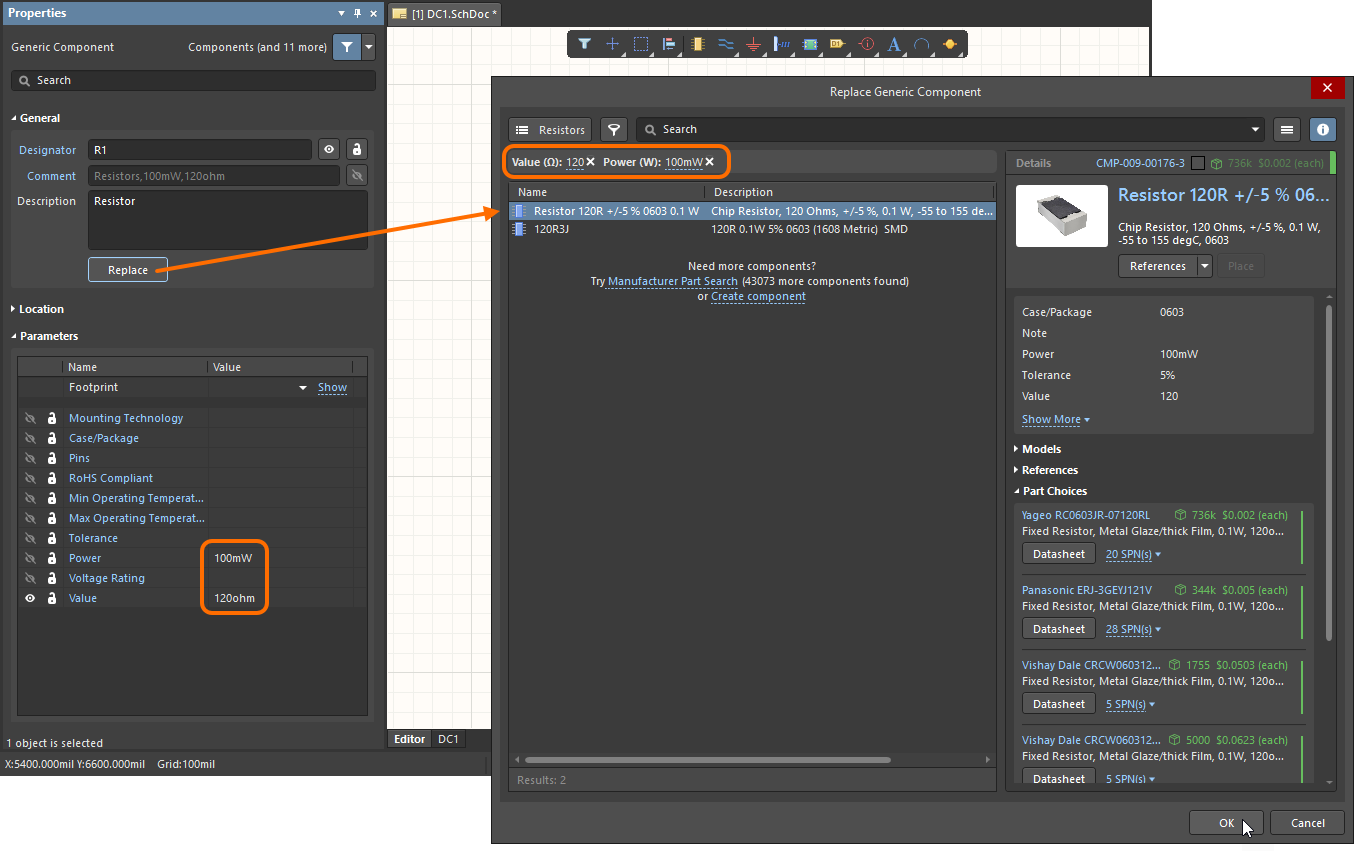
Task: Open the Manufacturer Part Search link
Action: point(671,281)
